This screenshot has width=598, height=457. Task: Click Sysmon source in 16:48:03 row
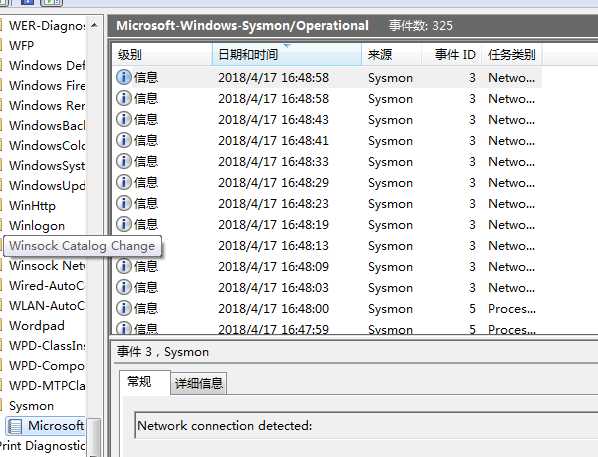click(391, 288)
